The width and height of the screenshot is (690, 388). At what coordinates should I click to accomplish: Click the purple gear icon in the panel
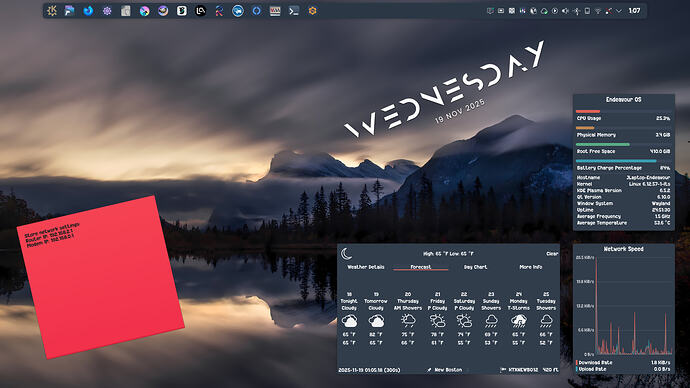pyautogui.click(x=107, y=11)
